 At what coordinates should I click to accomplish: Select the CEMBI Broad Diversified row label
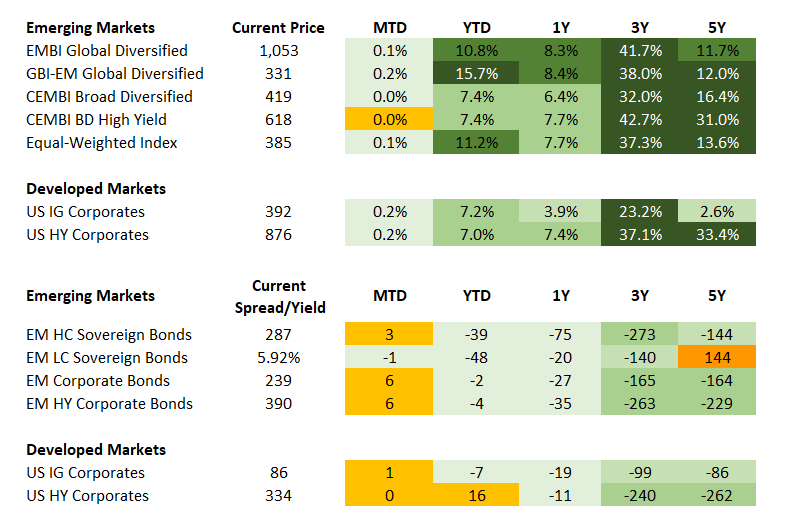[109, 96]
